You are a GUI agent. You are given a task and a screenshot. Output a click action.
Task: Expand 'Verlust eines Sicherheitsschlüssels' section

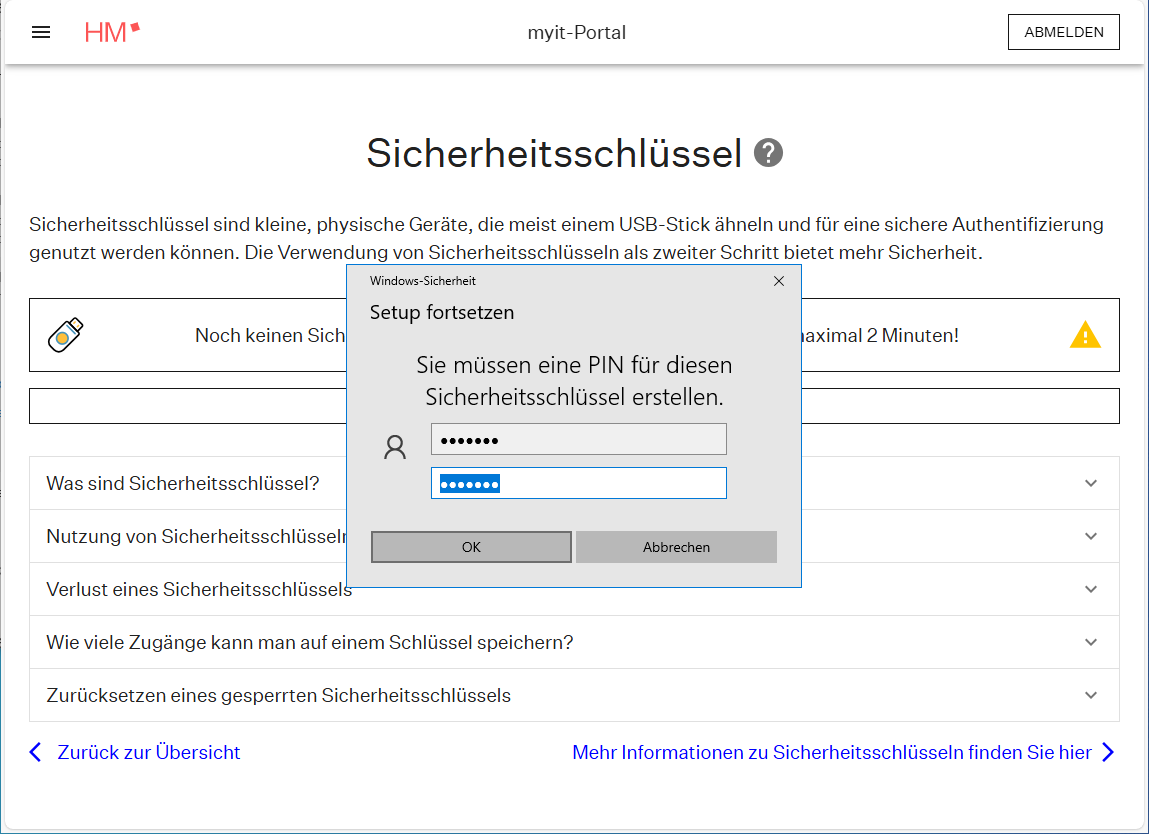(x=1090, y=589)
